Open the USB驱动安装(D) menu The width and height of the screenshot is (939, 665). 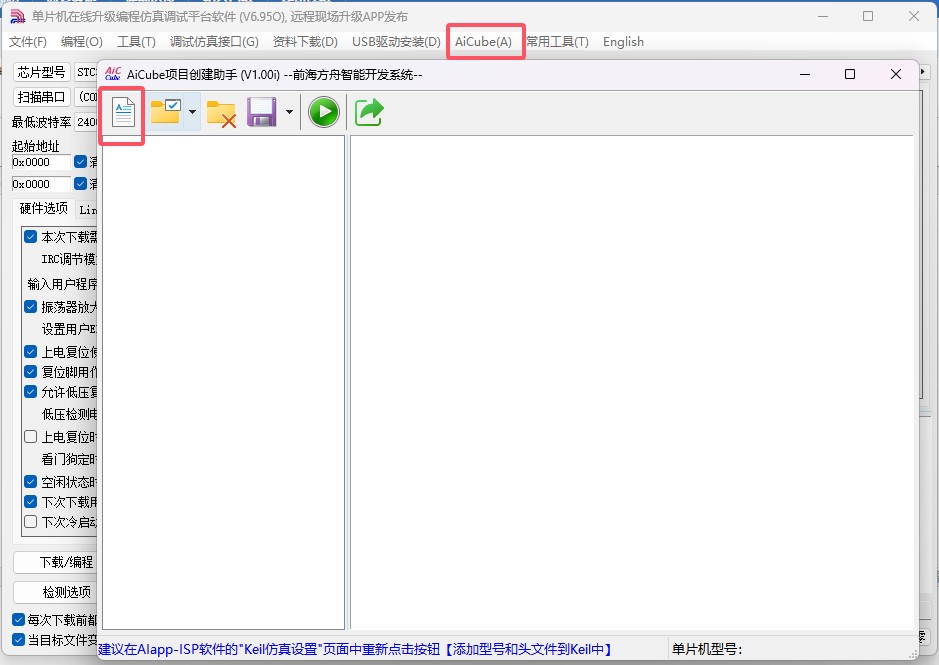[x=396, y=42]
